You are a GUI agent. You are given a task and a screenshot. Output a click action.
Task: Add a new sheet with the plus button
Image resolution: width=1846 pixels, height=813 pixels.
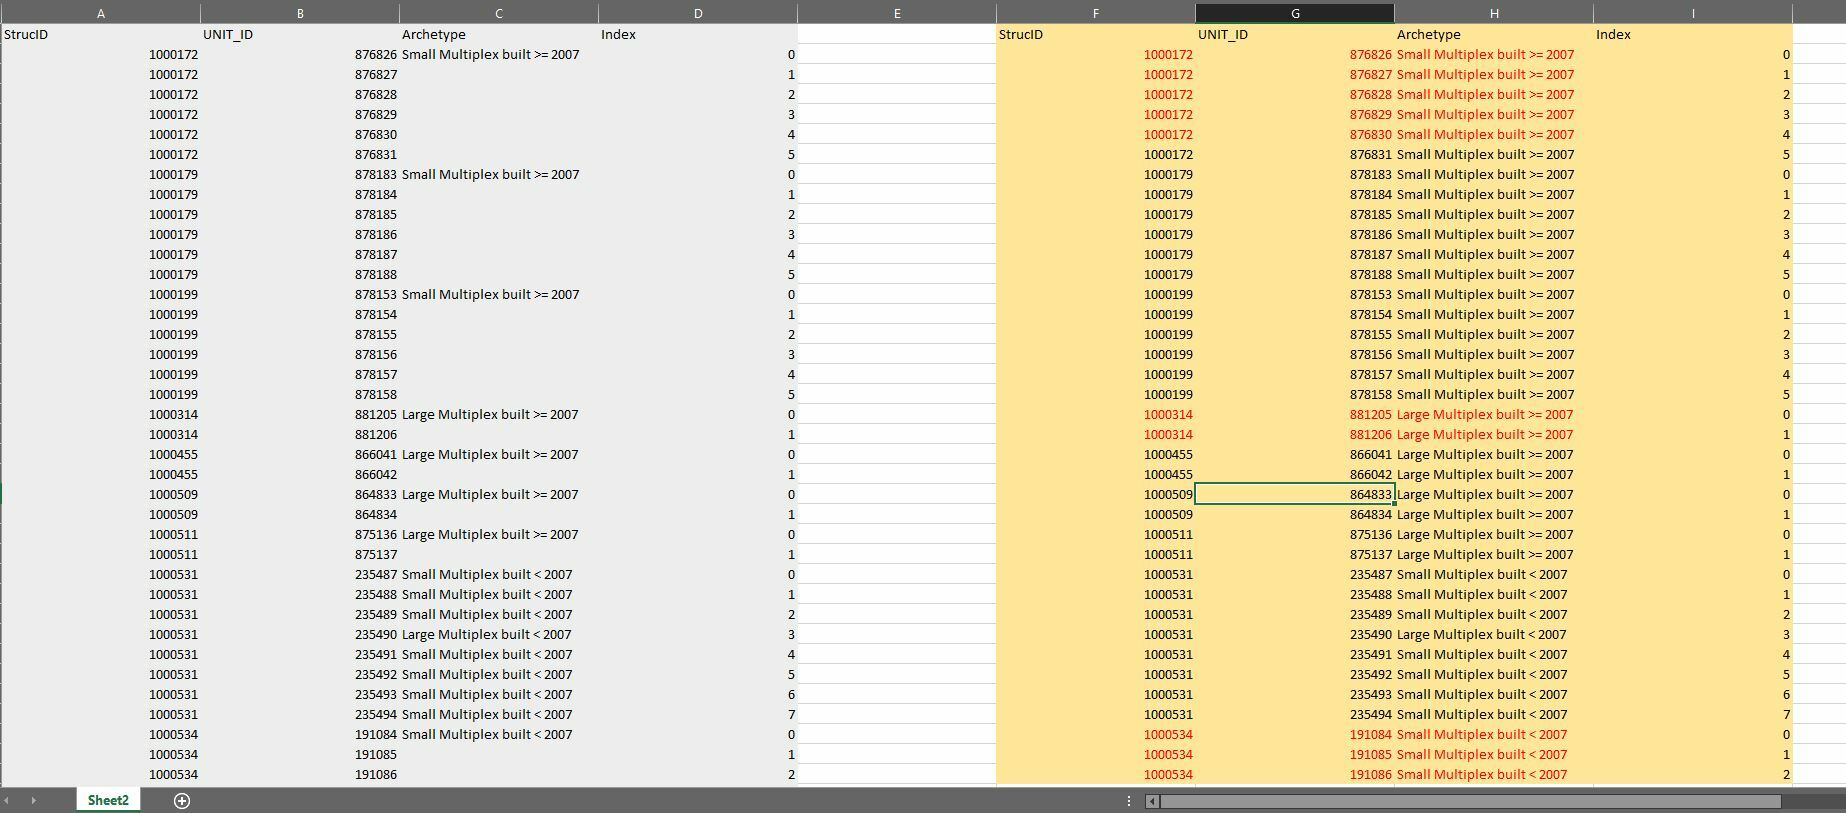(x=182, y=800)
